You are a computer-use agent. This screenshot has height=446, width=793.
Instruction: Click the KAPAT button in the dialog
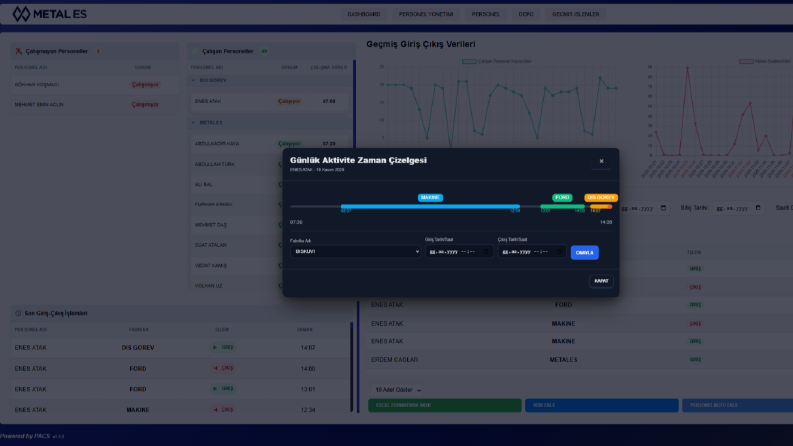click(601, 281)
